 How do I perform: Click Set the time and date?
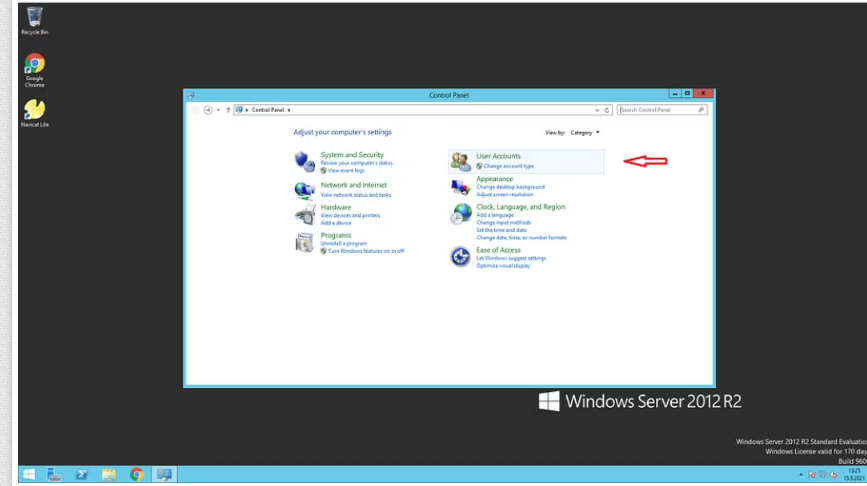(x=502, y=231)
